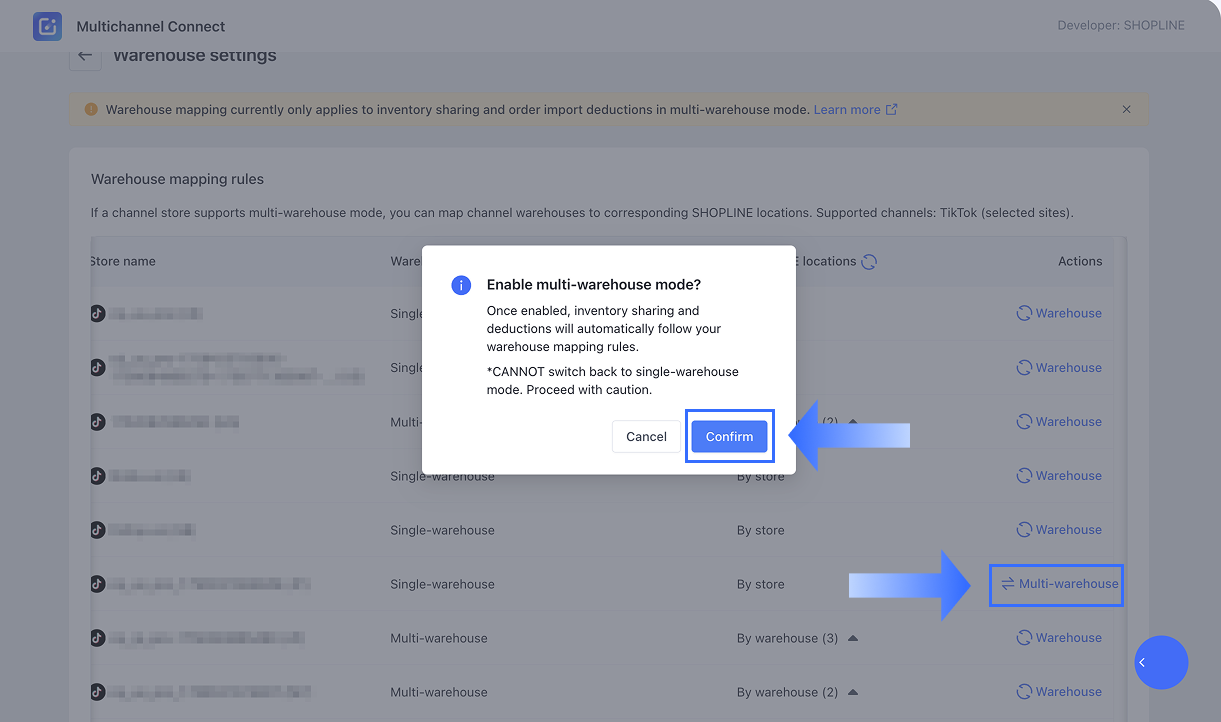The image size is (1221, 722).
Task: Select the Enable multi-warehouse mode? dialog title
Action: tap(594, 285)
